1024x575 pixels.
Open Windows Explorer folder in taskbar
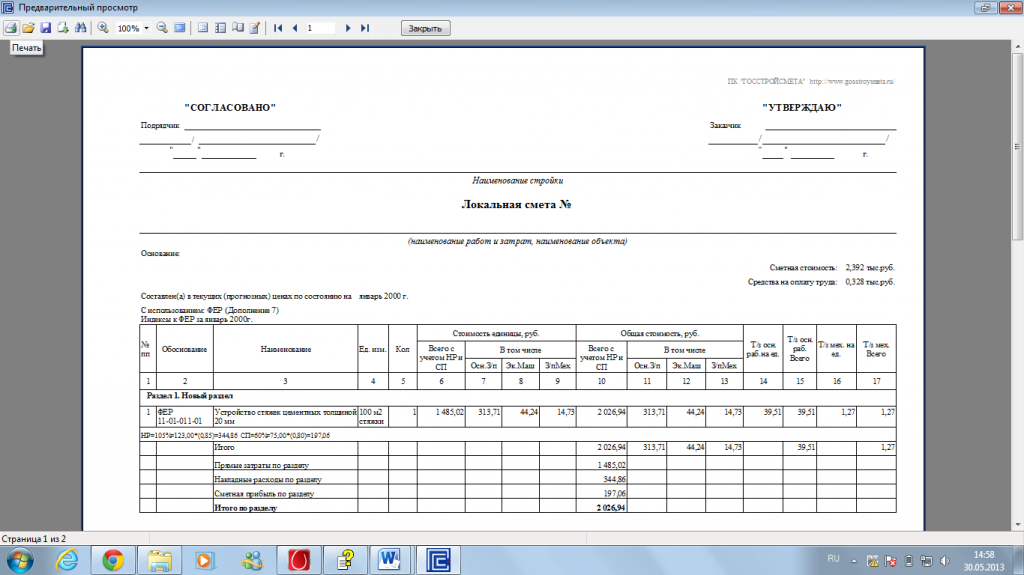(x=159, y=560)
